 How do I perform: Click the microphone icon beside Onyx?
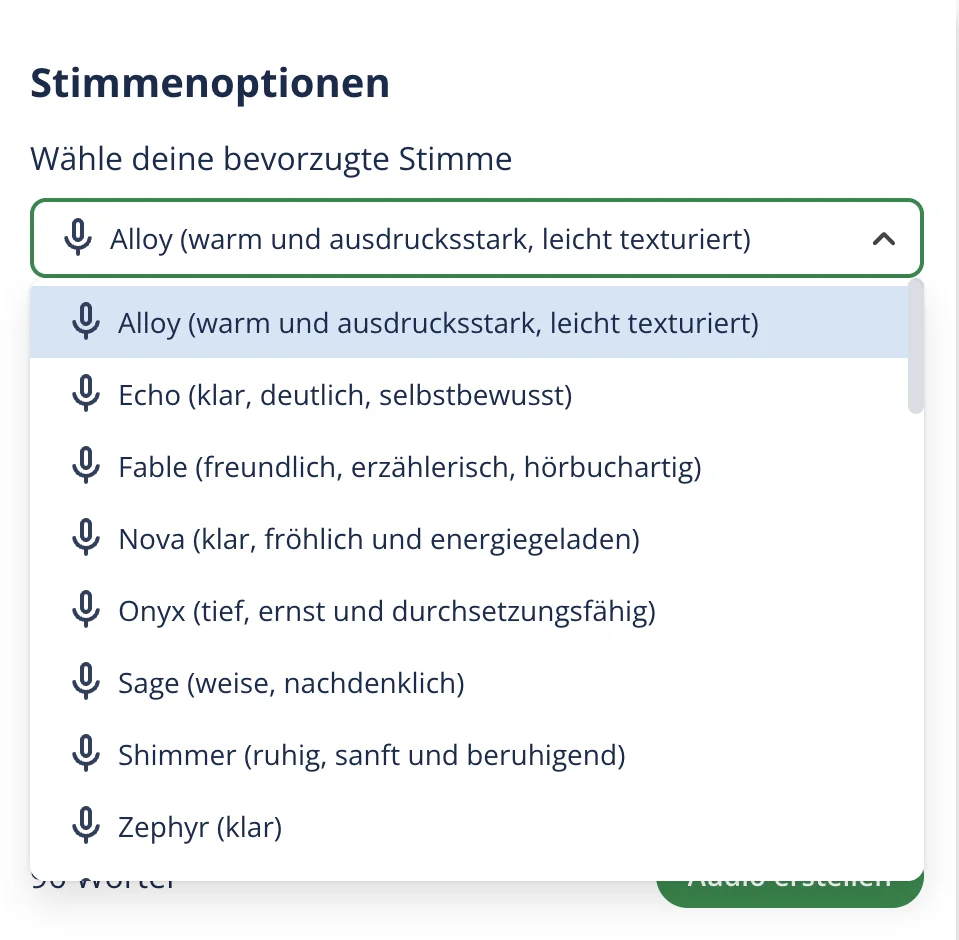click(86, 611)
